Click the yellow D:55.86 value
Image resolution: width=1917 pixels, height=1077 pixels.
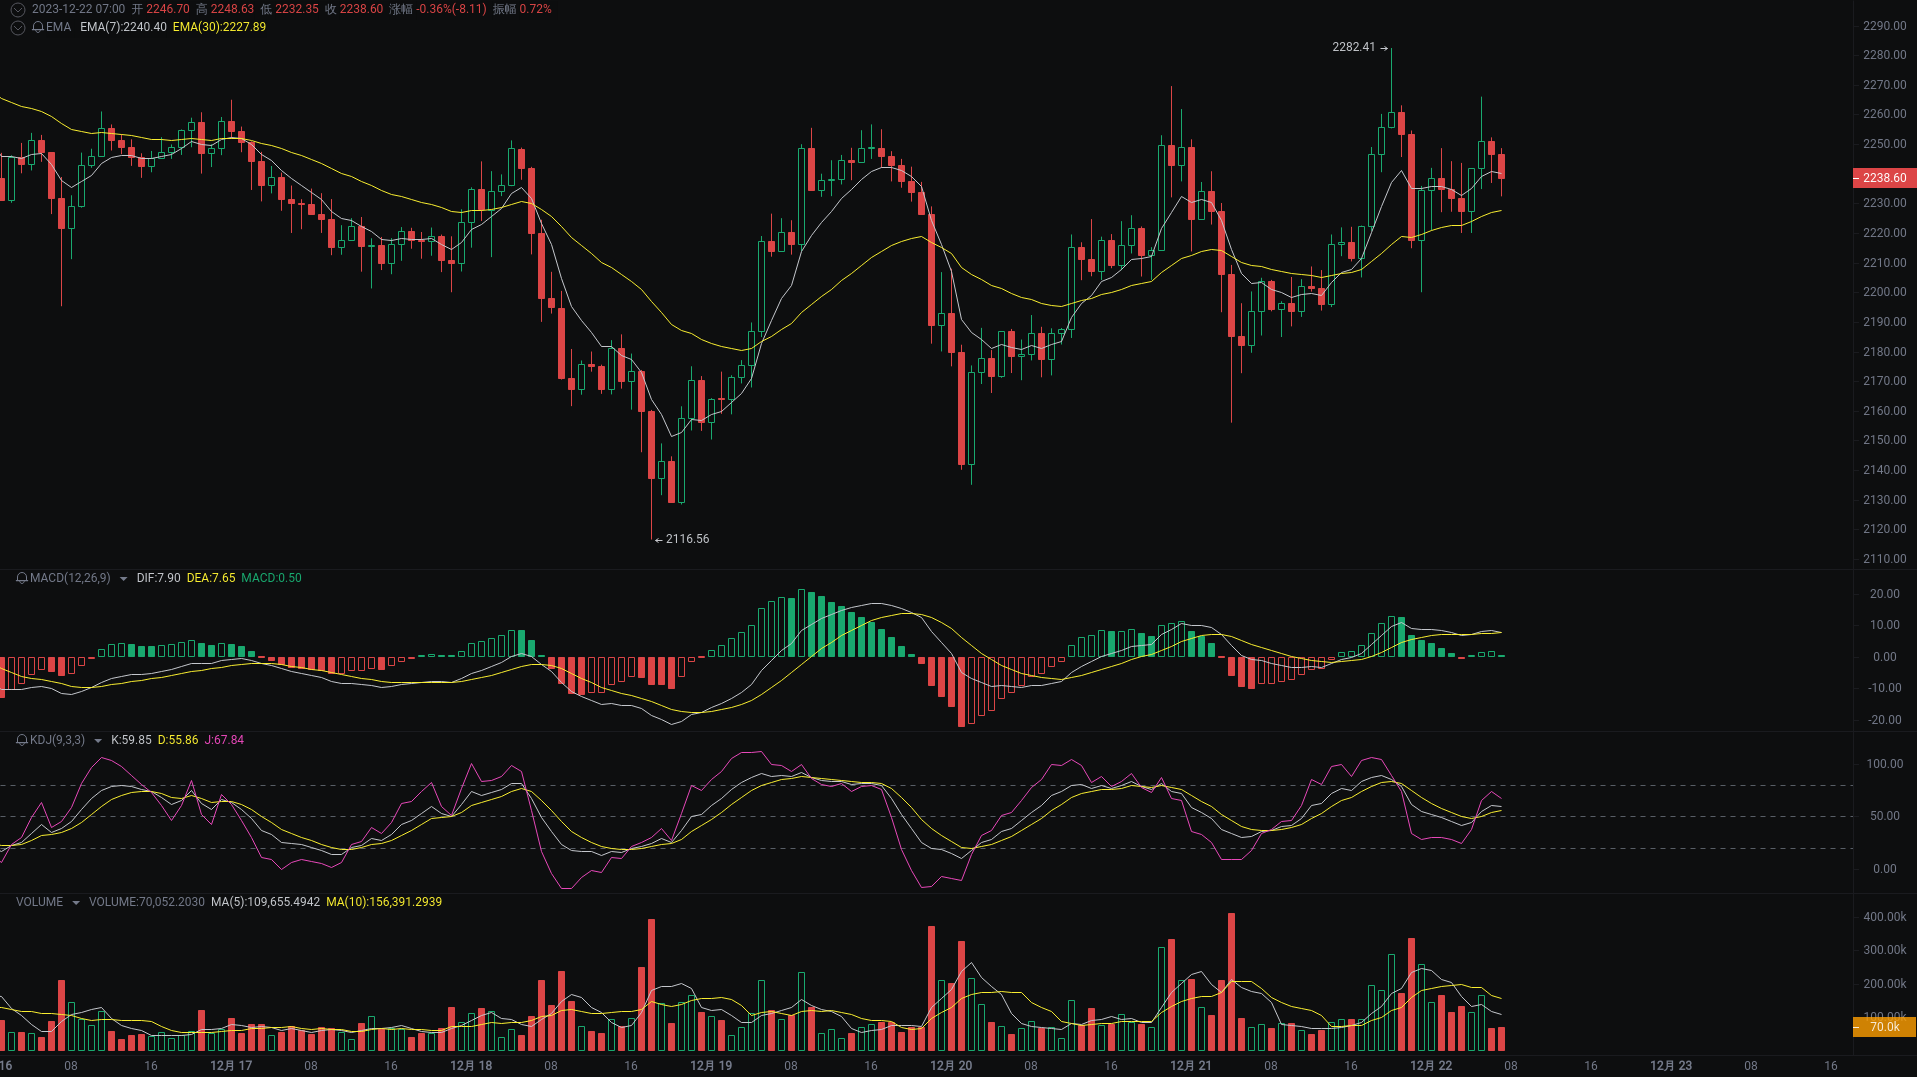click(x=178, y=740)
